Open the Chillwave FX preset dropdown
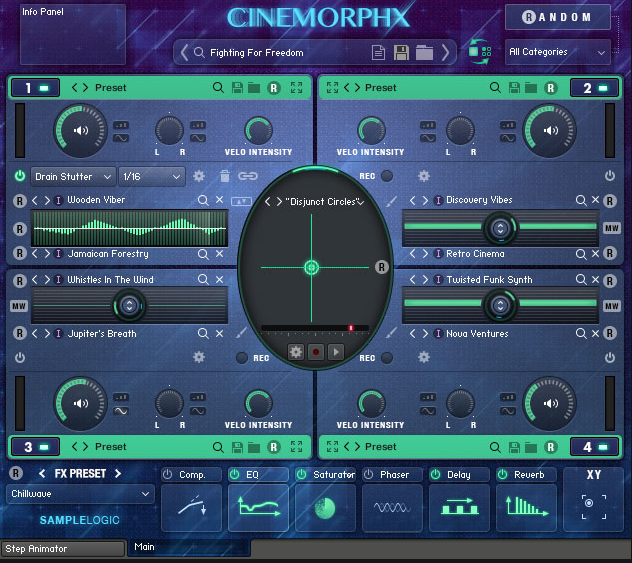 (x=80, y=494)
